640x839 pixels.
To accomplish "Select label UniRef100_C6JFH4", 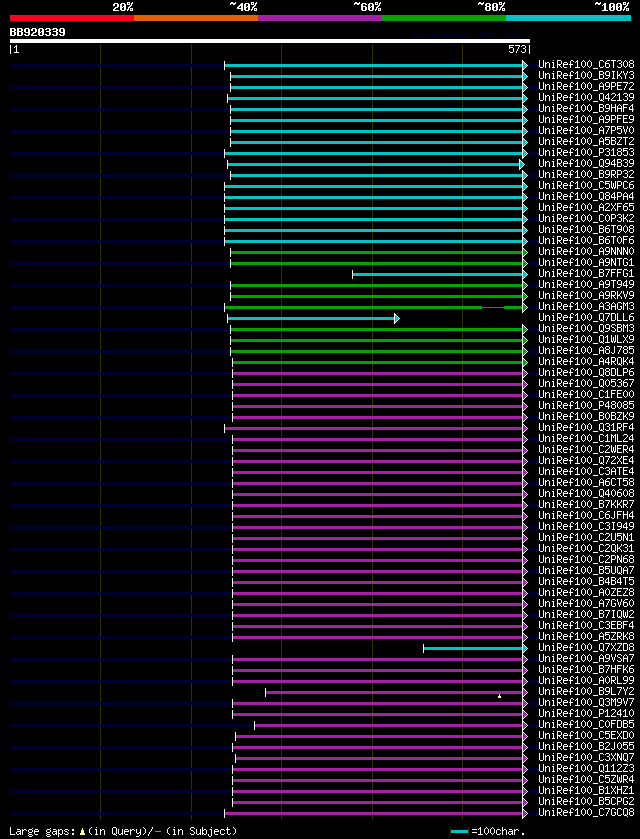I will [x=586, y=515].
